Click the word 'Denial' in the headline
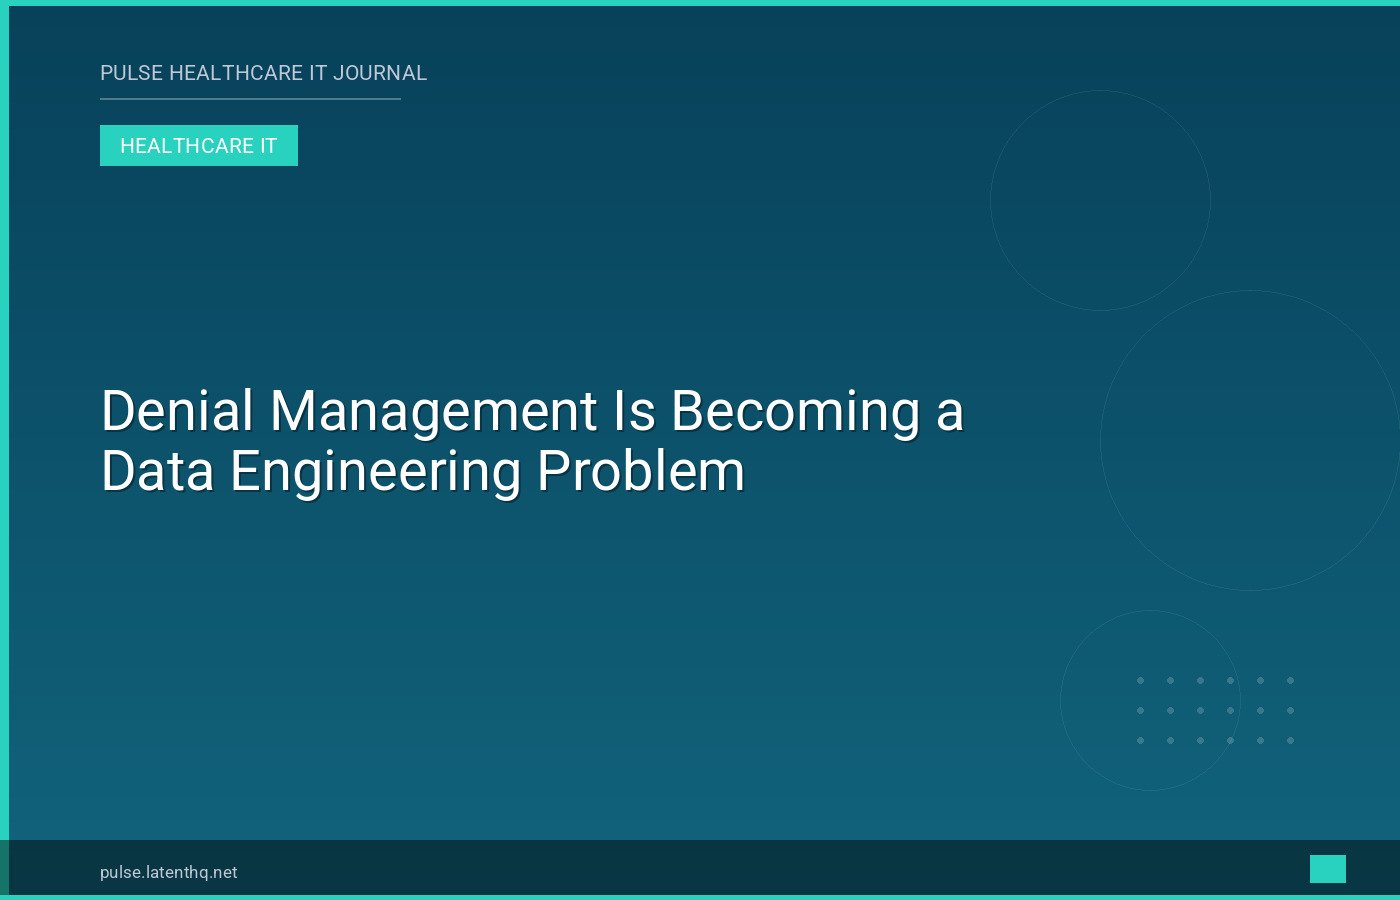The height and width of the screenshot is (900, 1400). (x=178, y=411)
